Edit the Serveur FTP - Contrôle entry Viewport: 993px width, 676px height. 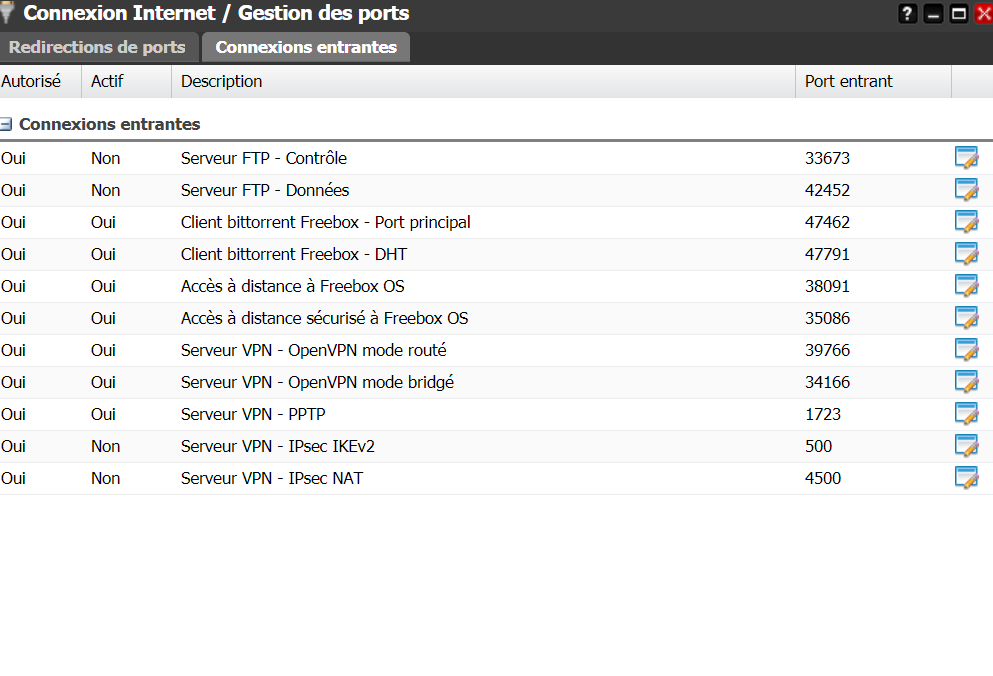(966, 158)
